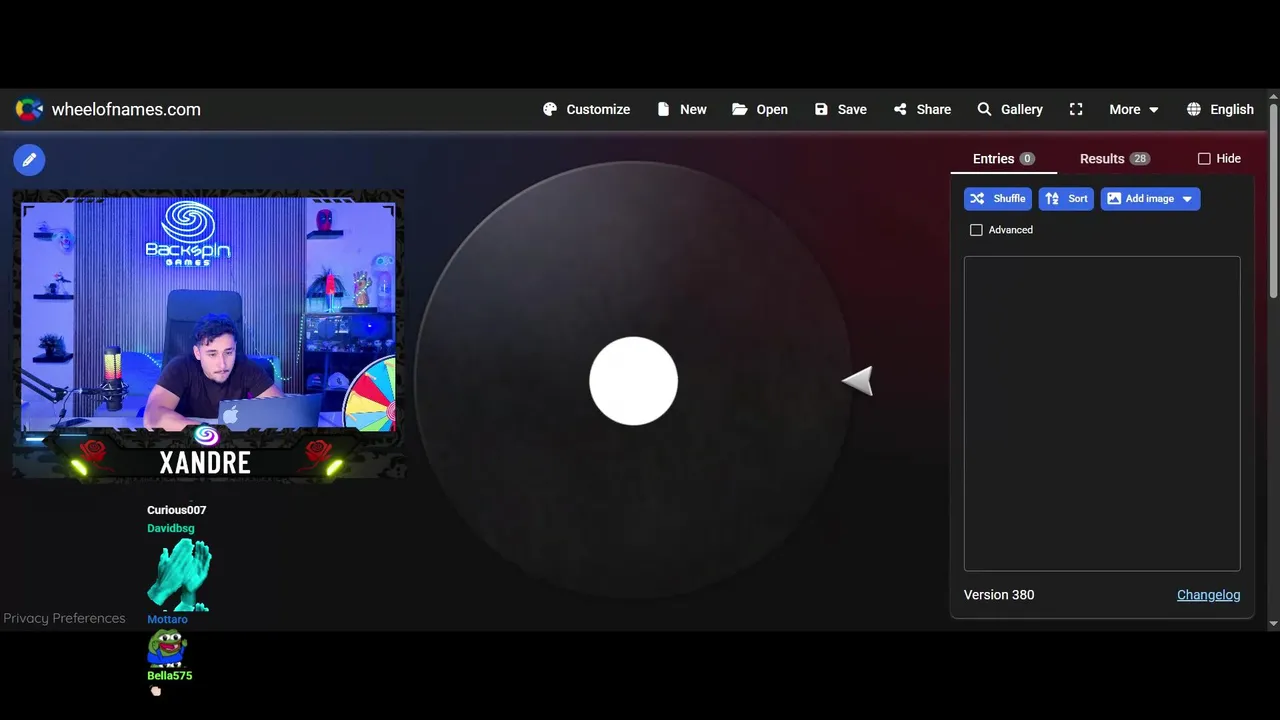Create a New wheel
1280x720 pixels.
(x=682, y=110)
